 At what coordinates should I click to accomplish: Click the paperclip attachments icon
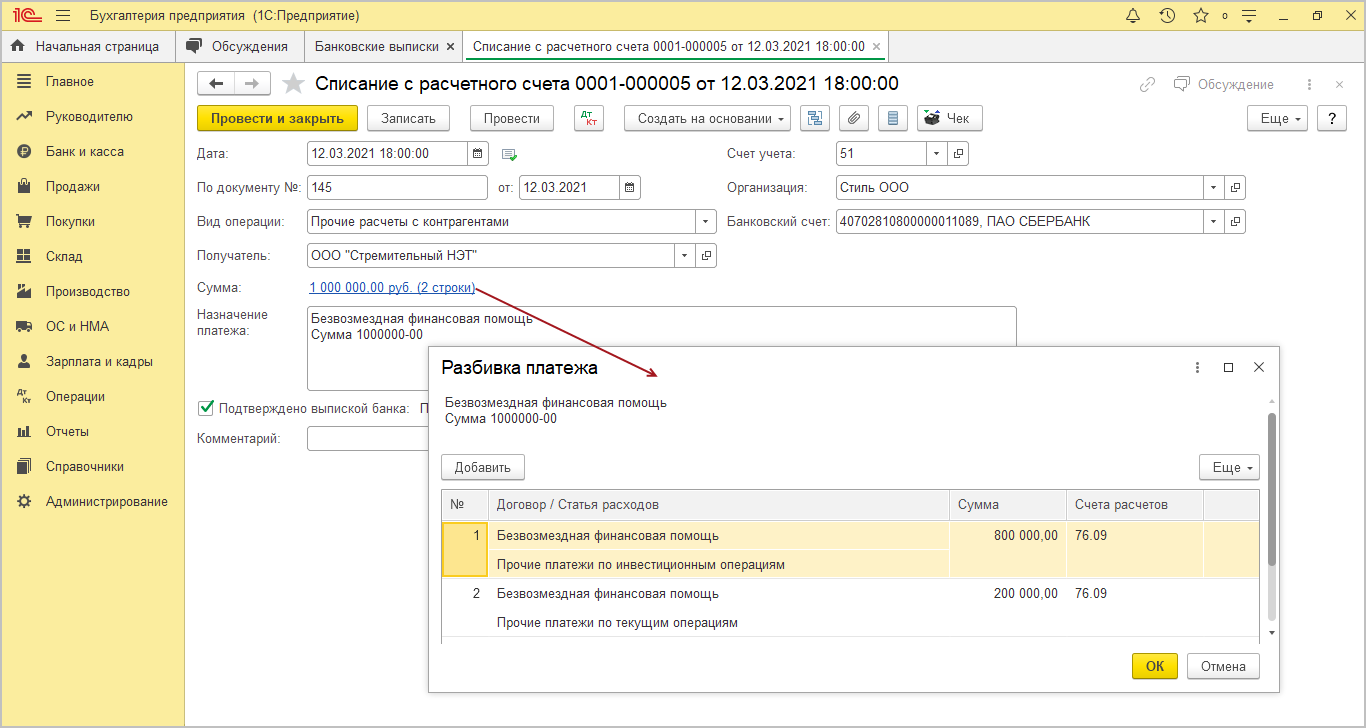click(853, 118)
